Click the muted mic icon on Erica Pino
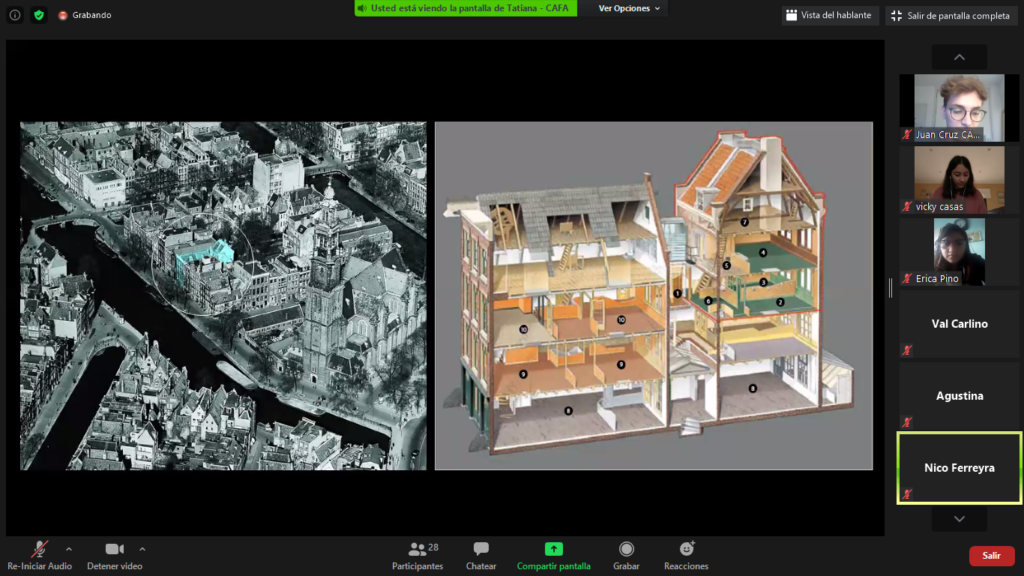Image resolution: width=1024 pixels, height=576 pixels. [906, 278]
